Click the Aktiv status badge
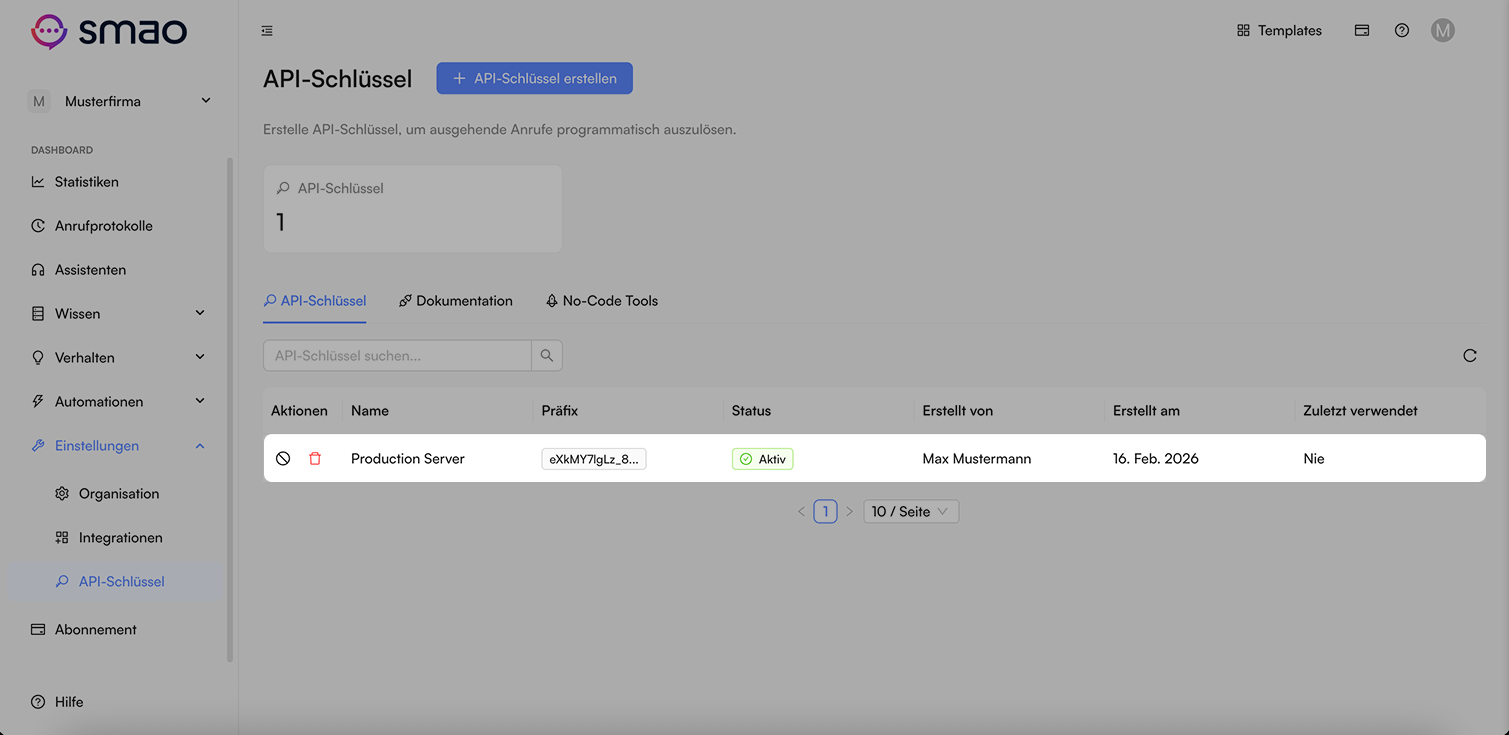The image size is (1509, 735). pos(763,459)
